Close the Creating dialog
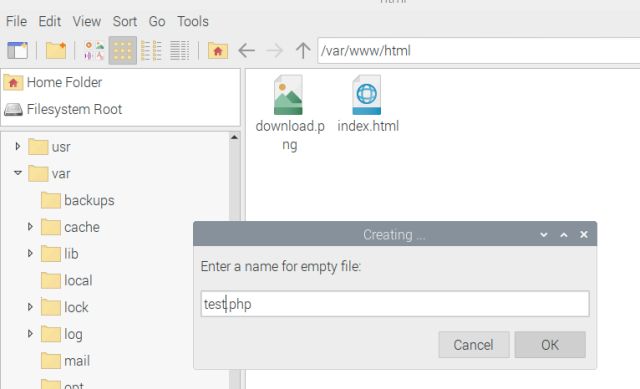Viewport: 640px width, 389px height. 584,234
